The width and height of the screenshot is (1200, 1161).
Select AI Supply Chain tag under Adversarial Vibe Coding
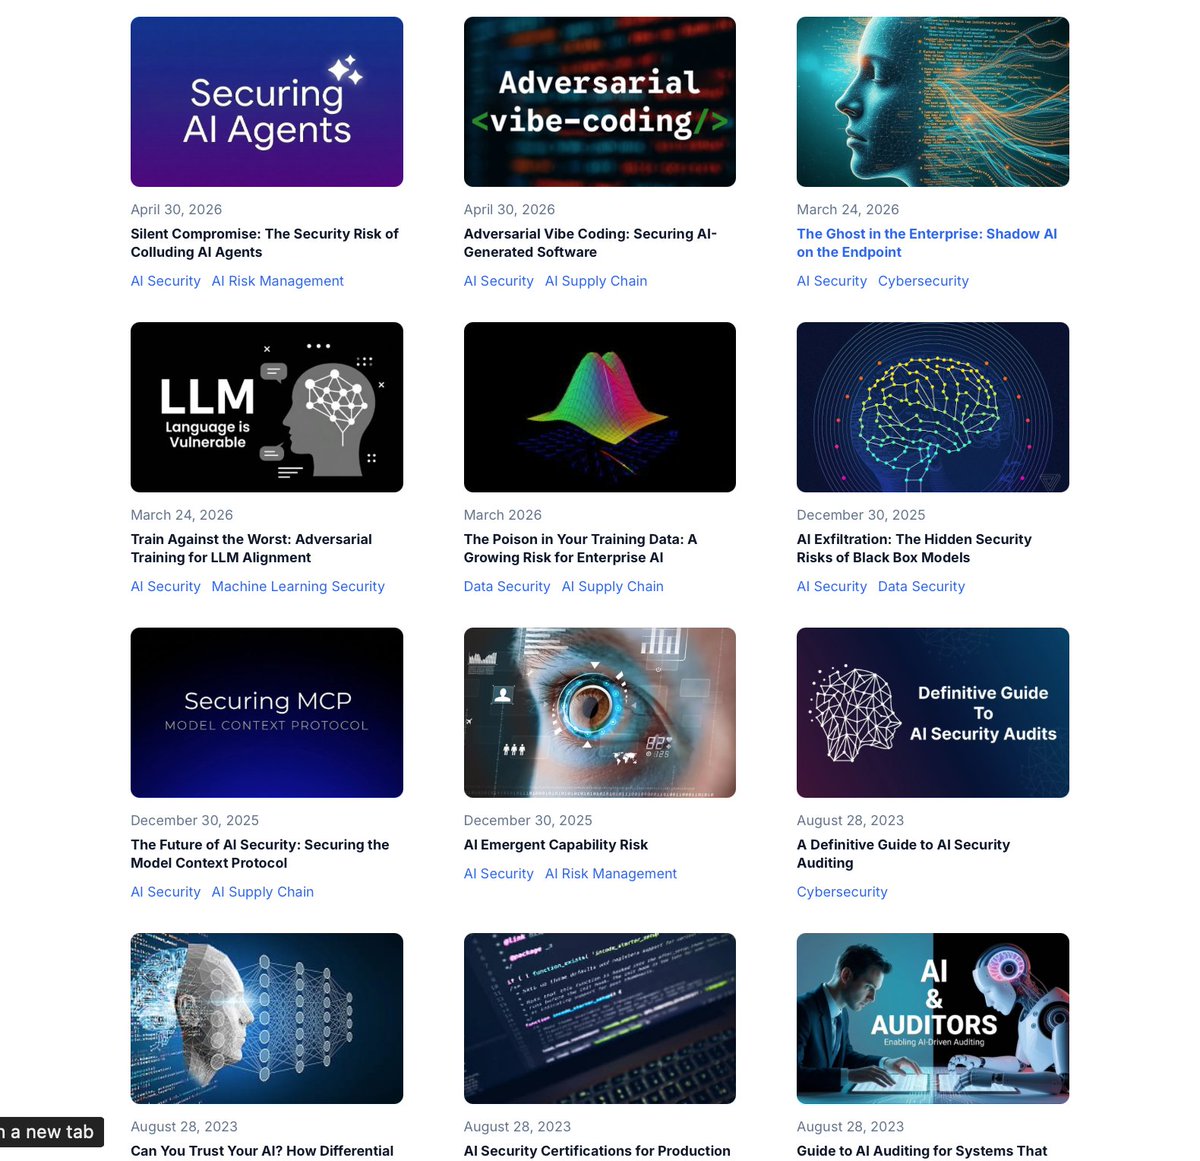tap(596, 281)
